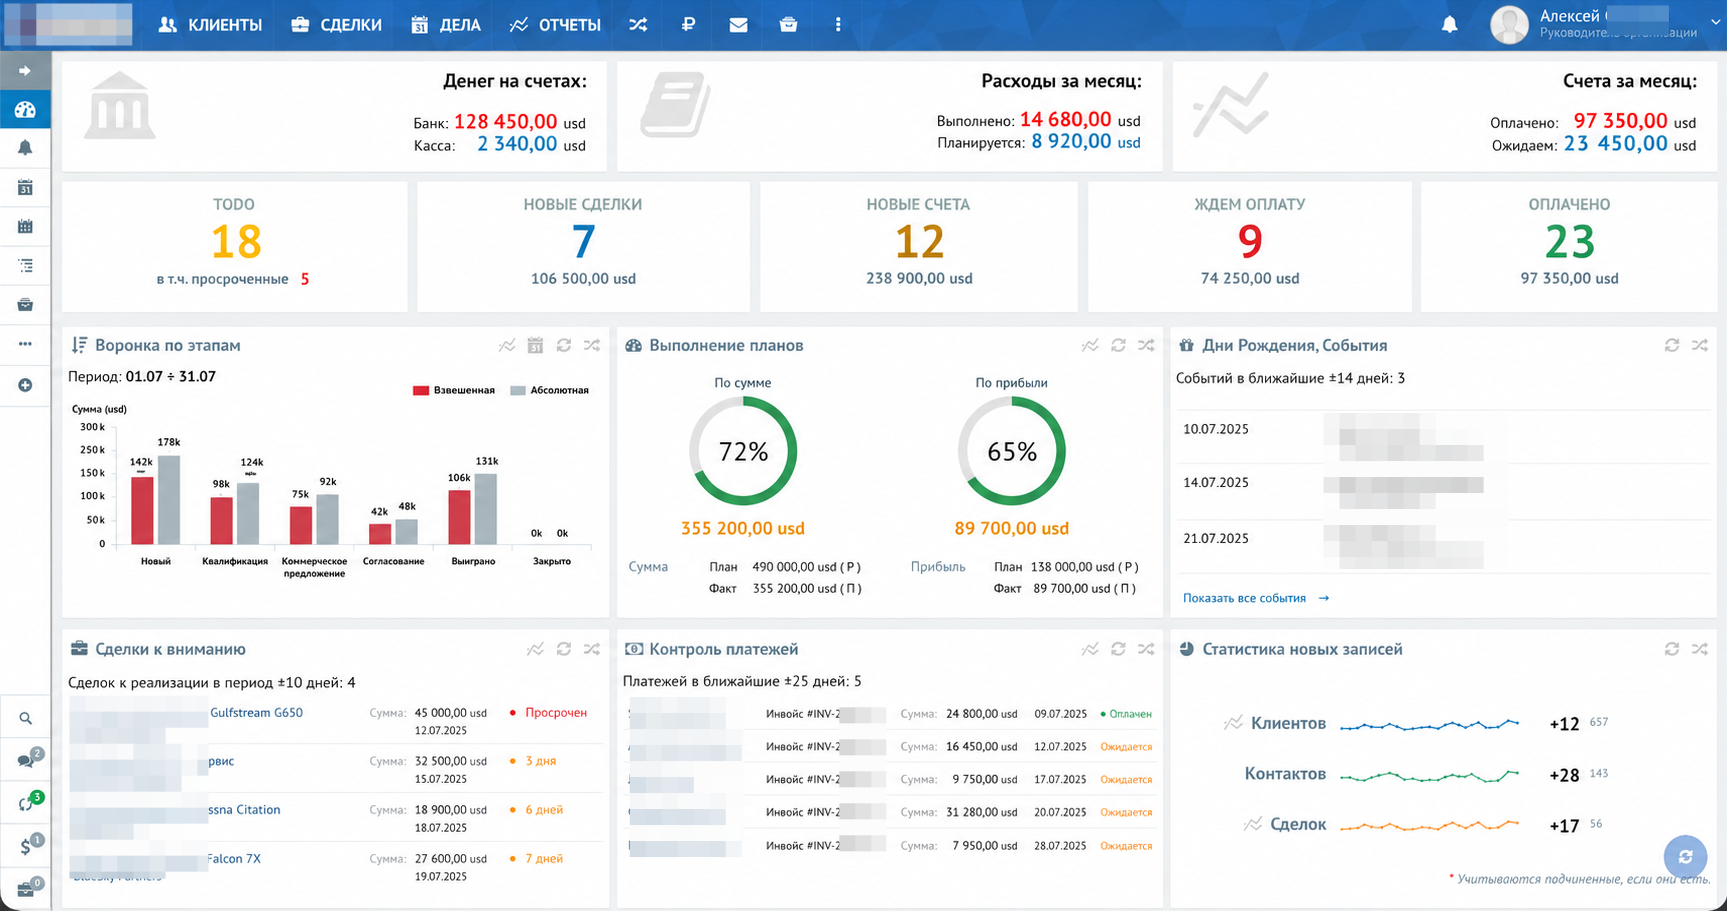Open the briefcase deals icon in left sidebar
The height and width of the screenshot is (911, 1727).
(x=25, y=304)
